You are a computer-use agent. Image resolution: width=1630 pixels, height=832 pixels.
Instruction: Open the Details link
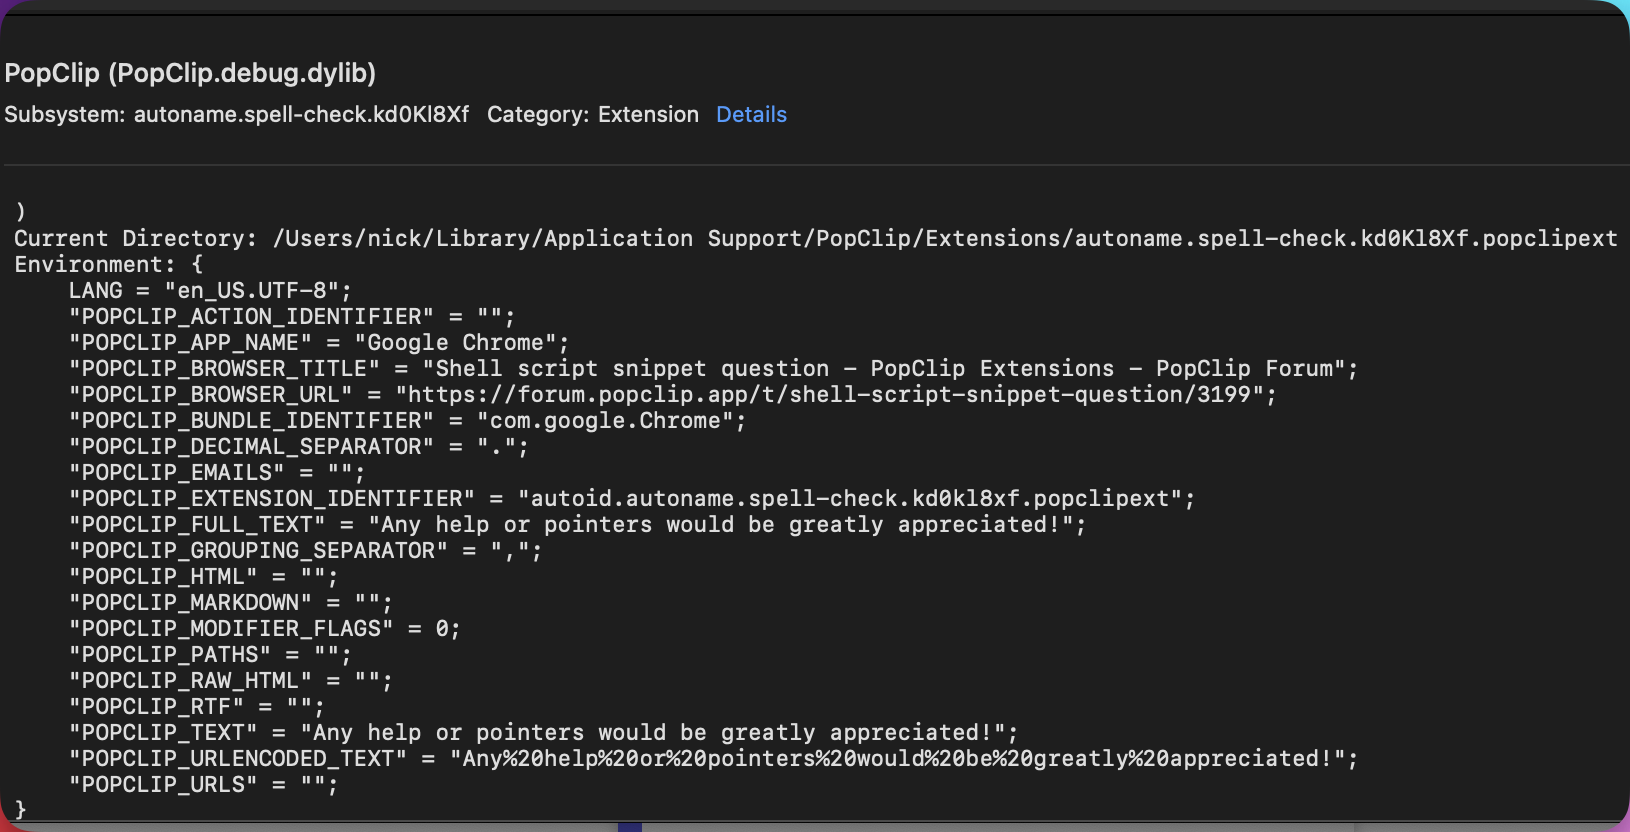[751, 115]
